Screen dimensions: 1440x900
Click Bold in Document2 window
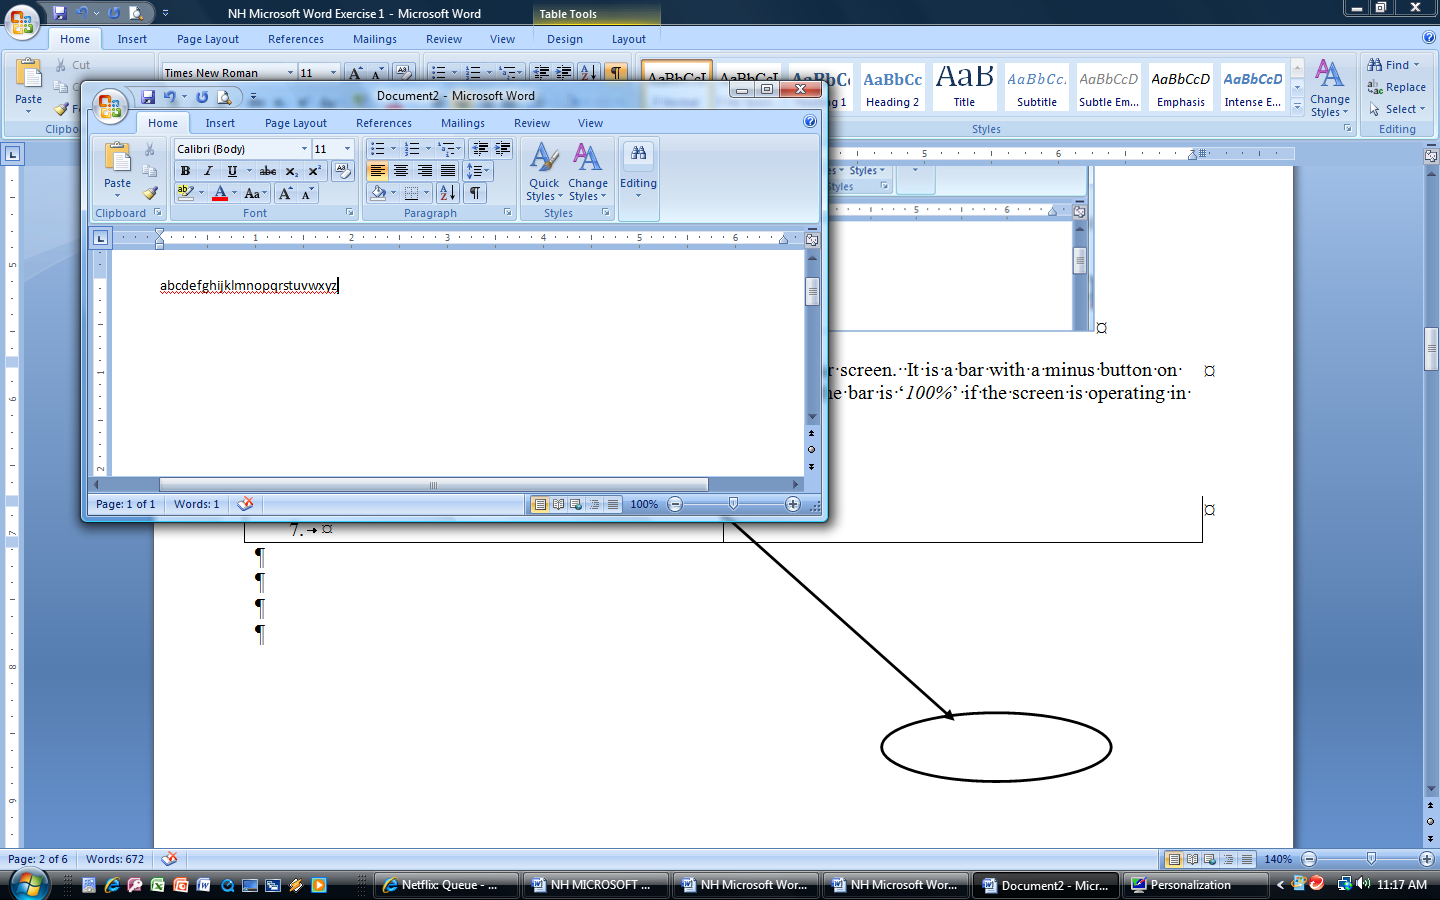pyautogui.click(x=185, y=171)
